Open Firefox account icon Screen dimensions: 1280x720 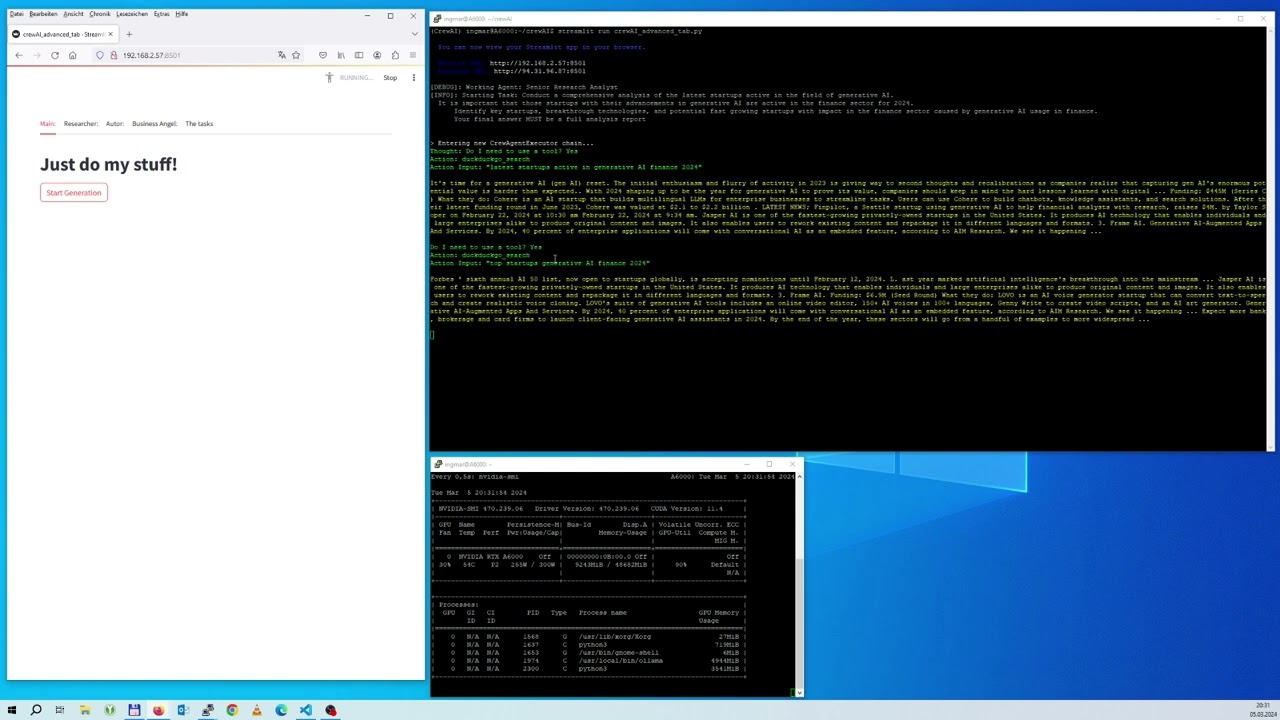[x=377, y=55]
